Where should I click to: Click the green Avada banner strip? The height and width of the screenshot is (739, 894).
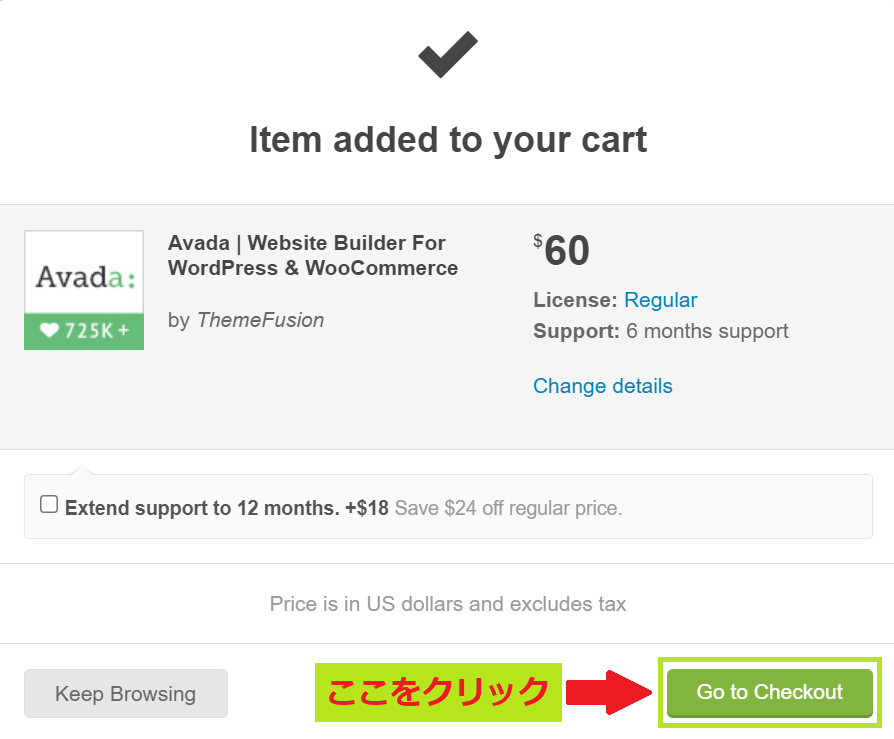(83, 329)
